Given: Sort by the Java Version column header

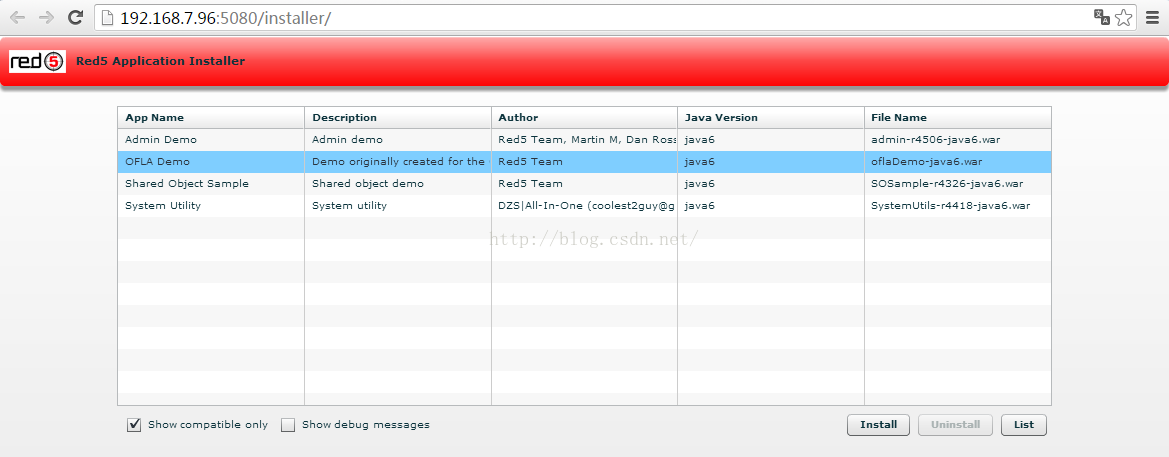Looking at the screenshot, I should (771, 118).
